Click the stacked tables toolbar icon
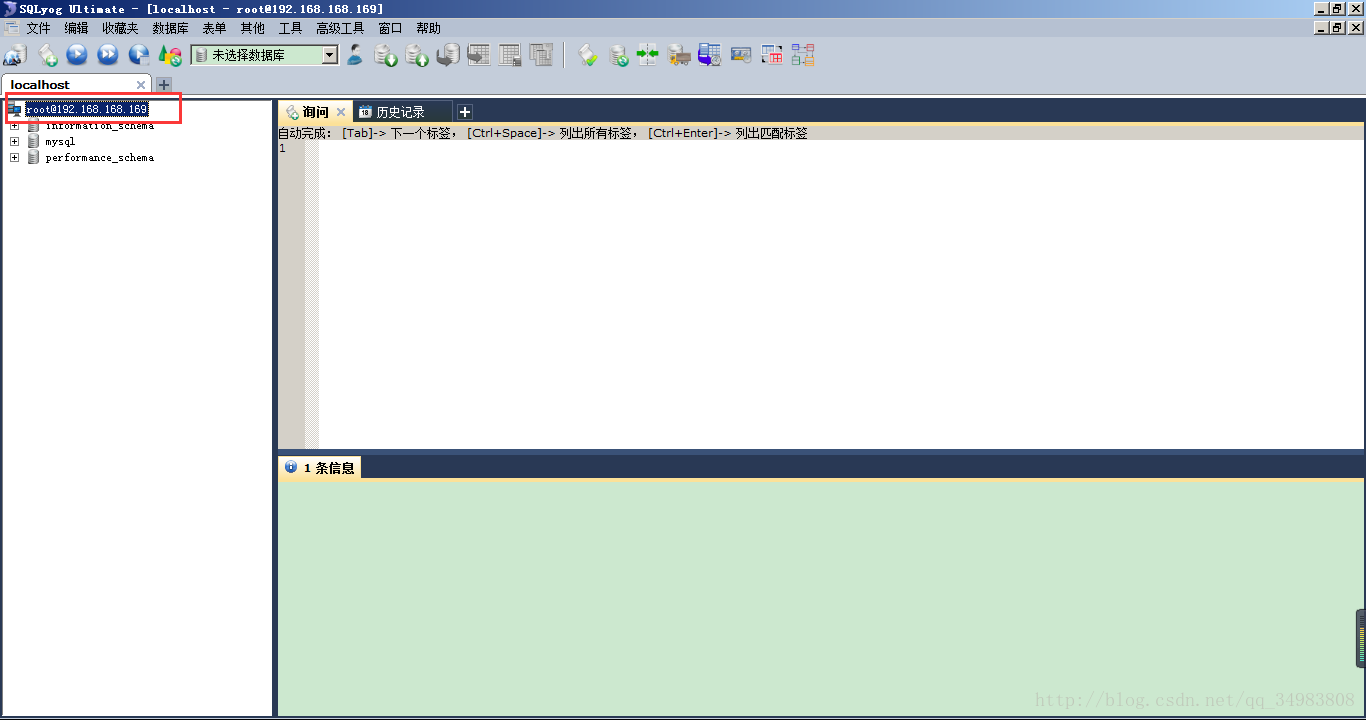 (541, 55)
